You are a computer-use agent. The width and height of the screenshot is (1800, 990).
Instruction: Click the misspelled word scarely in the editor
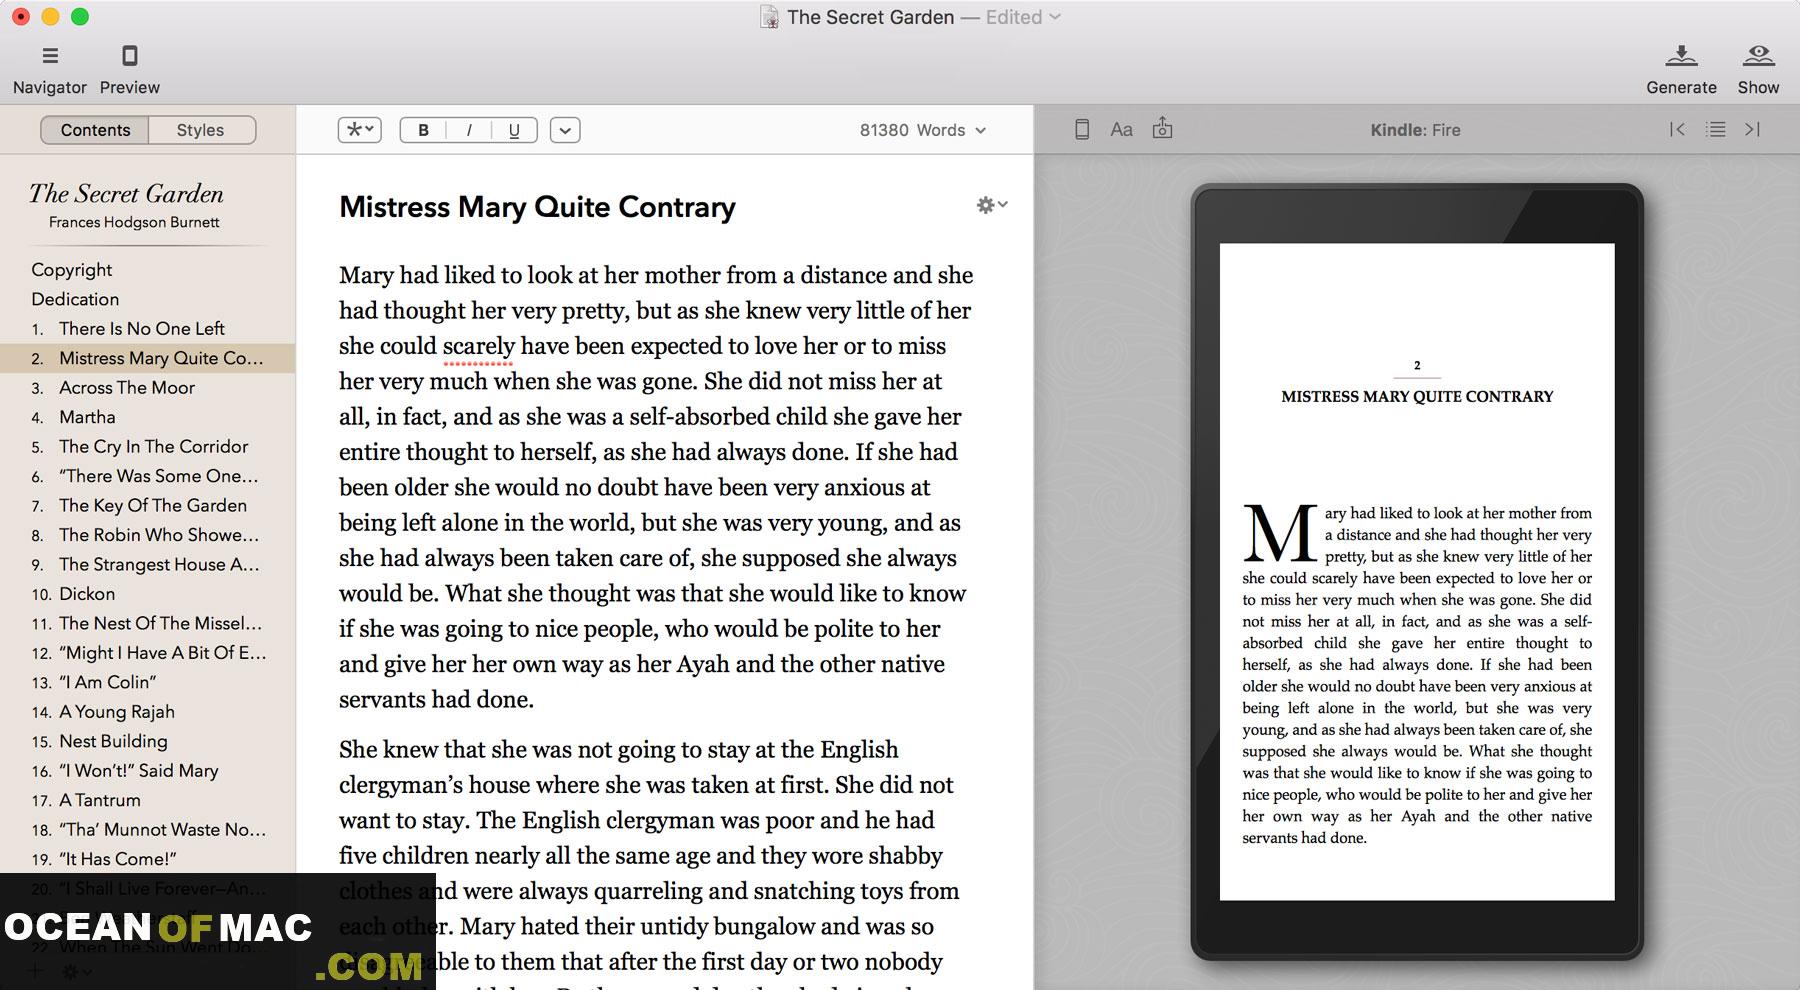[x=478, y=346]
